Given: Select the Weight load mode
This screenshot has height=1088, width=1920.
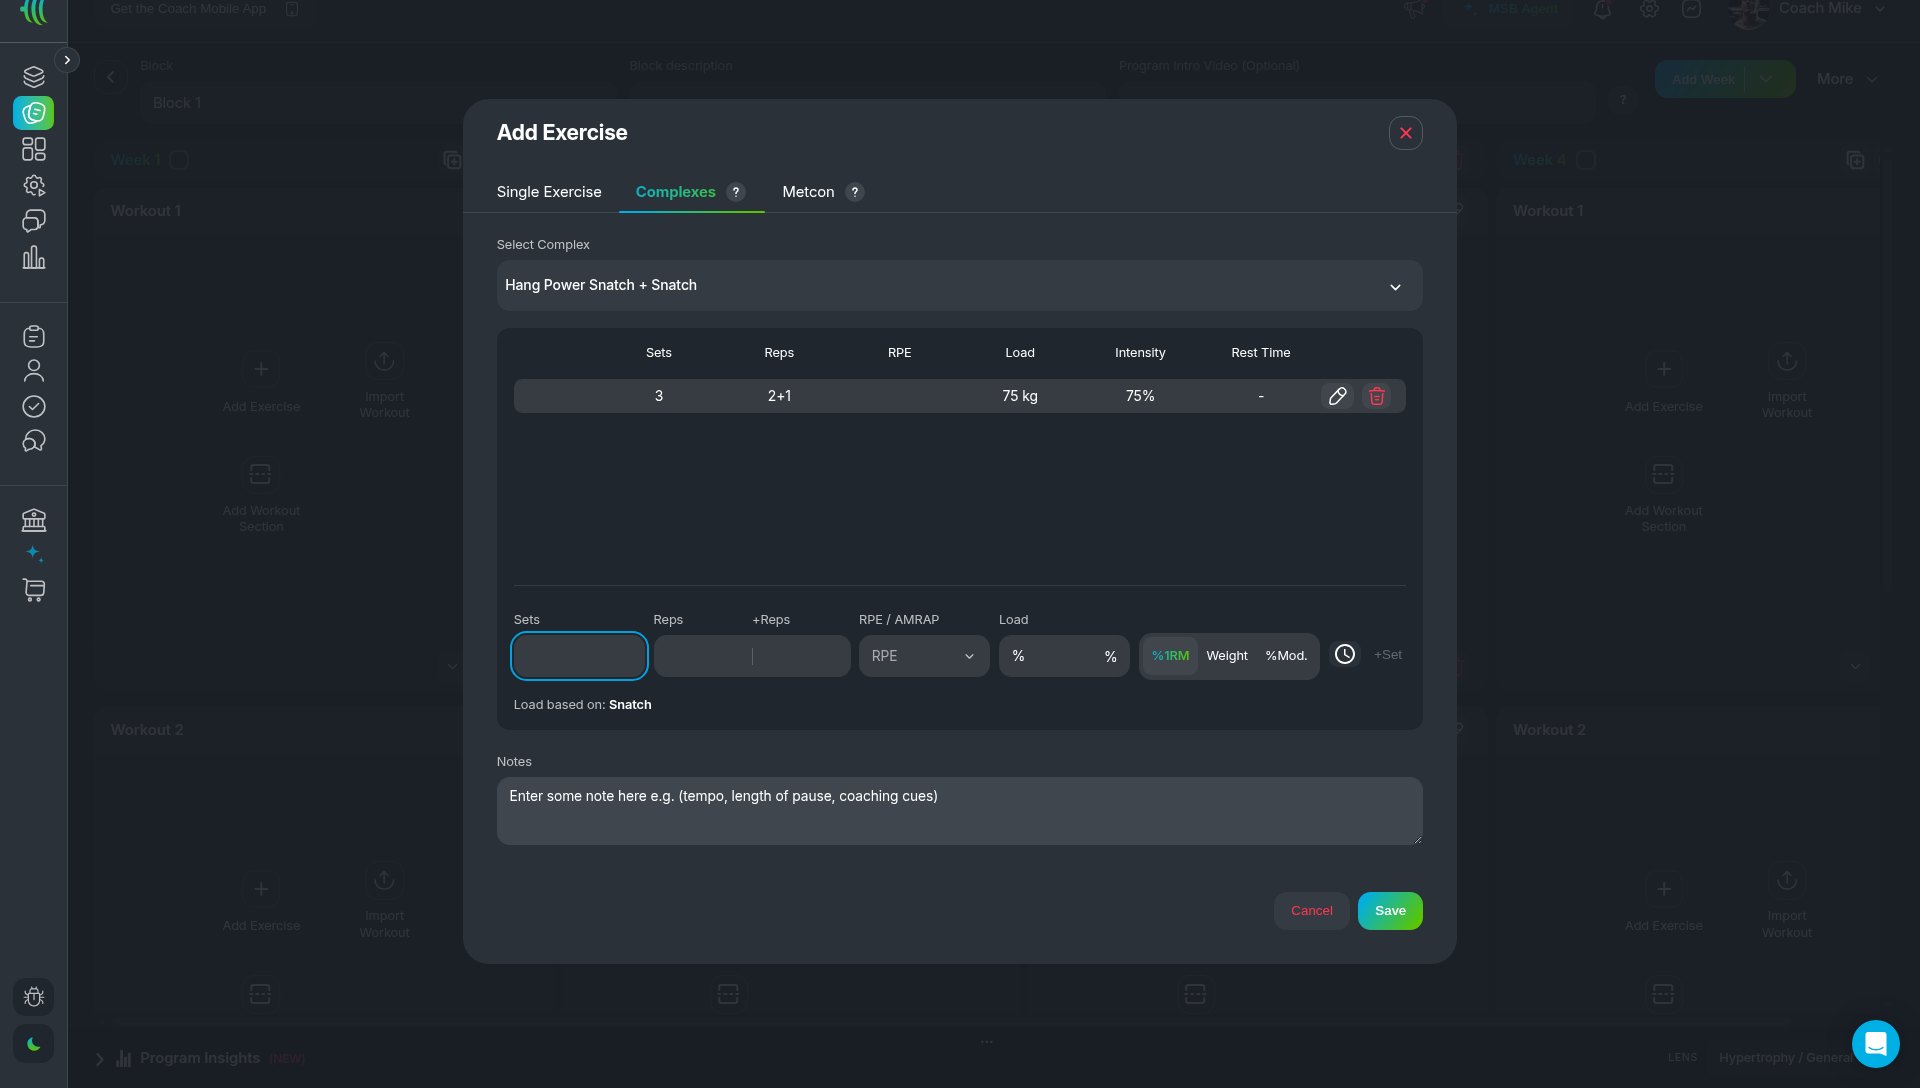Looking at the screenshot, I should pyautogui.click(x=1227, y=656).
